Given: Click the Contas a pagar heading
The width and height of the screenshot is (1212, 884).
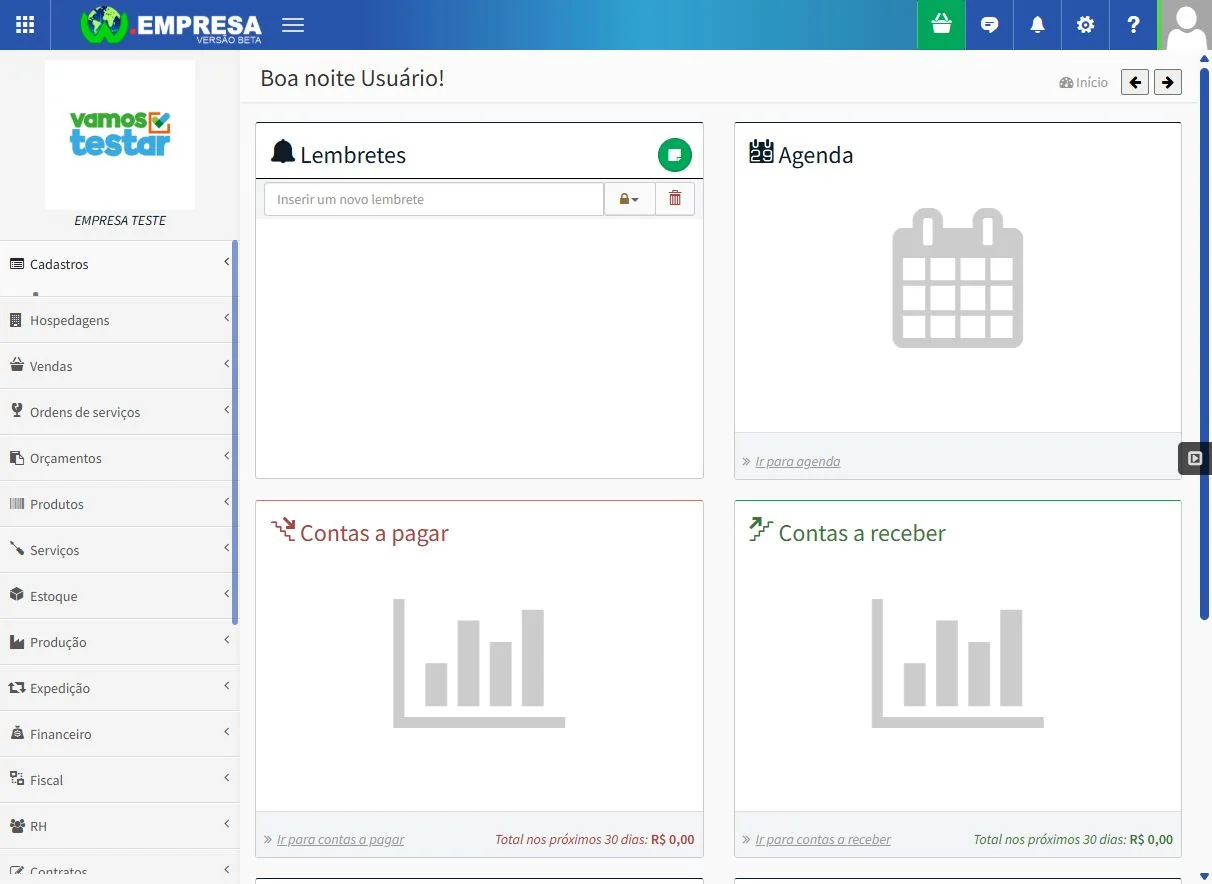Looking at the screenshot, I should click(x=374, y=533).
